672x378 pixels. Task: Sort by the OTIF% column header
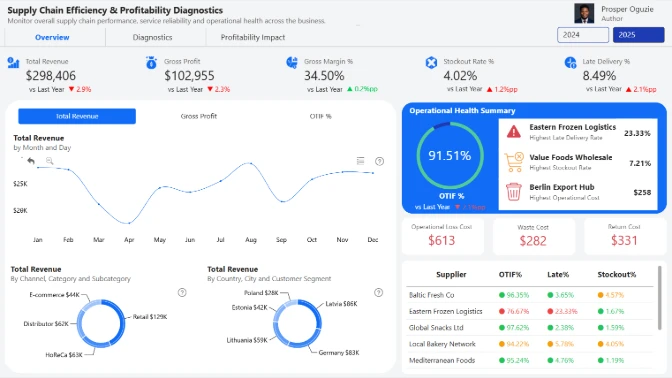click(x=510, y=274)
